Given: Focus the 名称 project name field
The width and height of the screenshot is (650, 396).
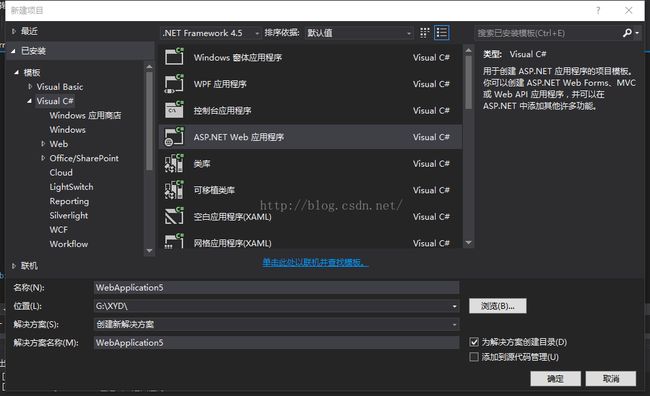Looking at the screenshot, I should [x=276, y=288].
